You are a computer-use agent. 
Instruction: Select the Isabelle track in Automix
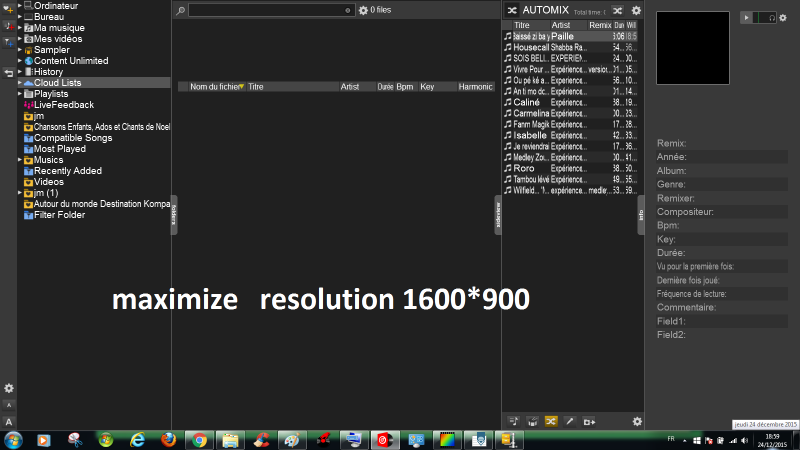tap(570, 135)
